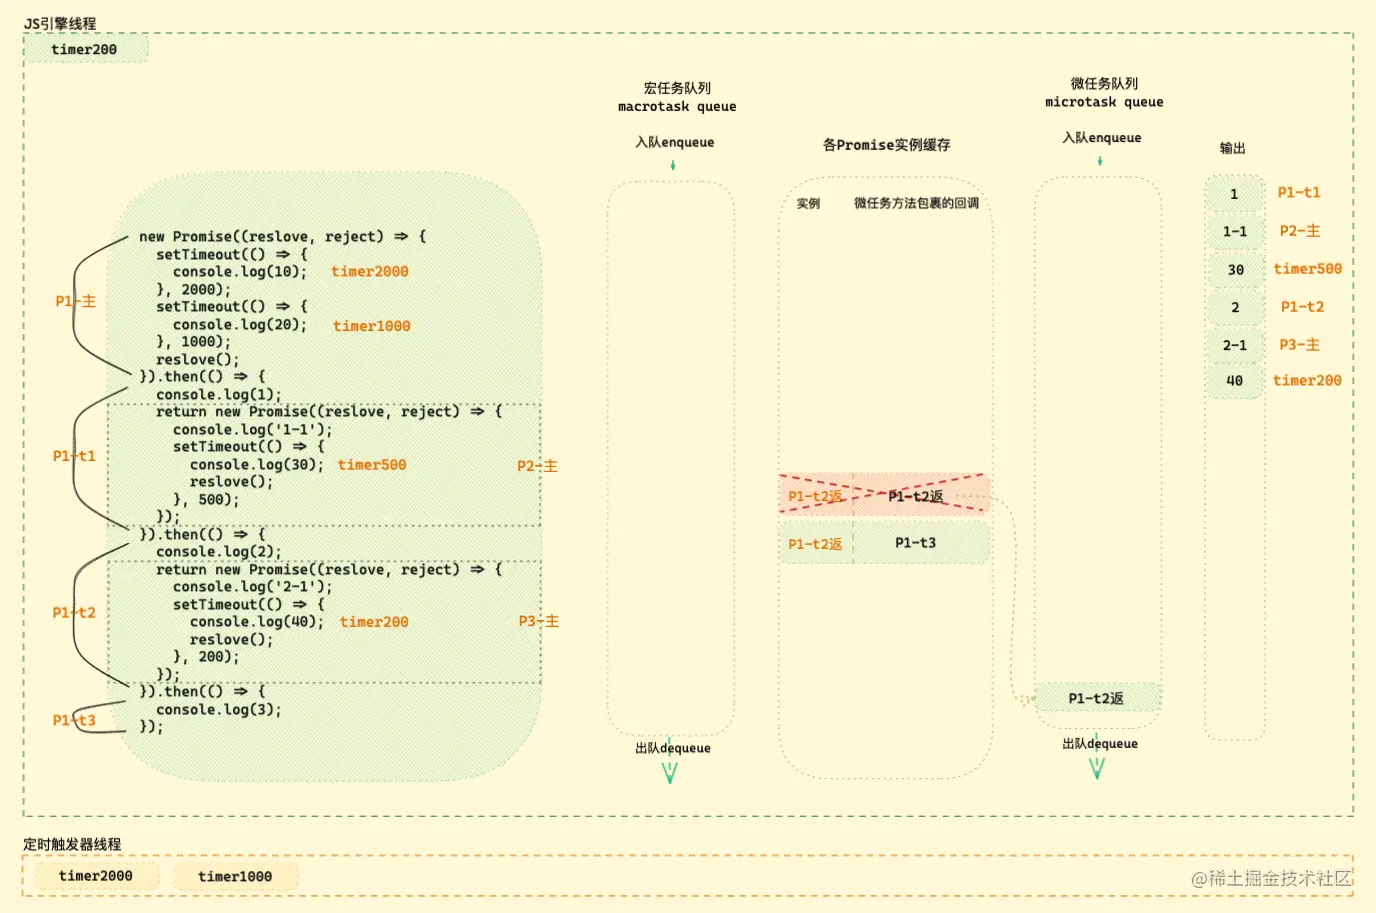The image size is (1376, 913).
Task: Click code line 'console.log(3);'
Action: [x=219, y=709]
